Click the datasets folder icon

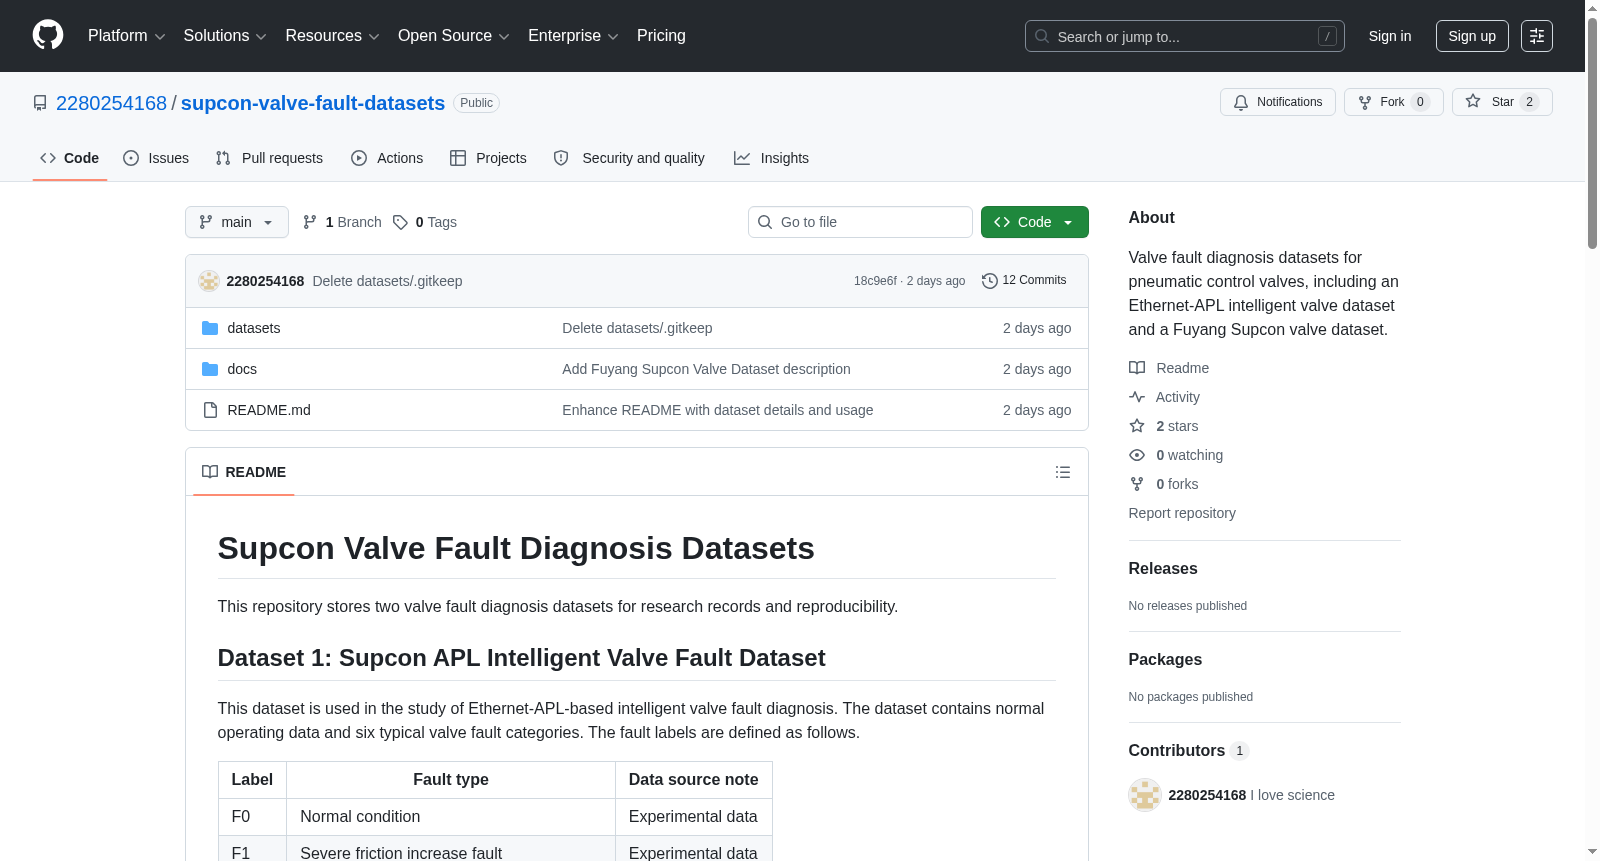point(210,328)
